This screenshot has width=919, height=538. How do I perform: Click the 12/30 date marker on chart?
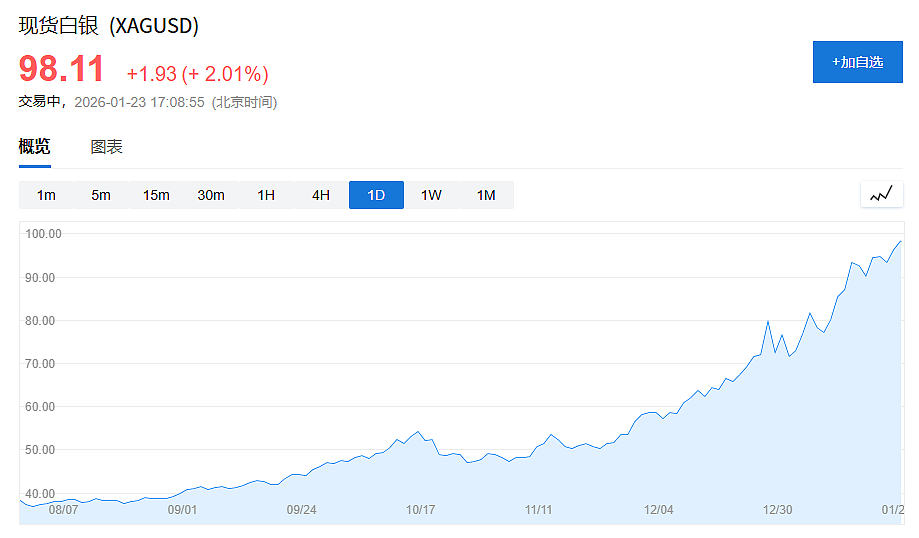coord(777,510)
